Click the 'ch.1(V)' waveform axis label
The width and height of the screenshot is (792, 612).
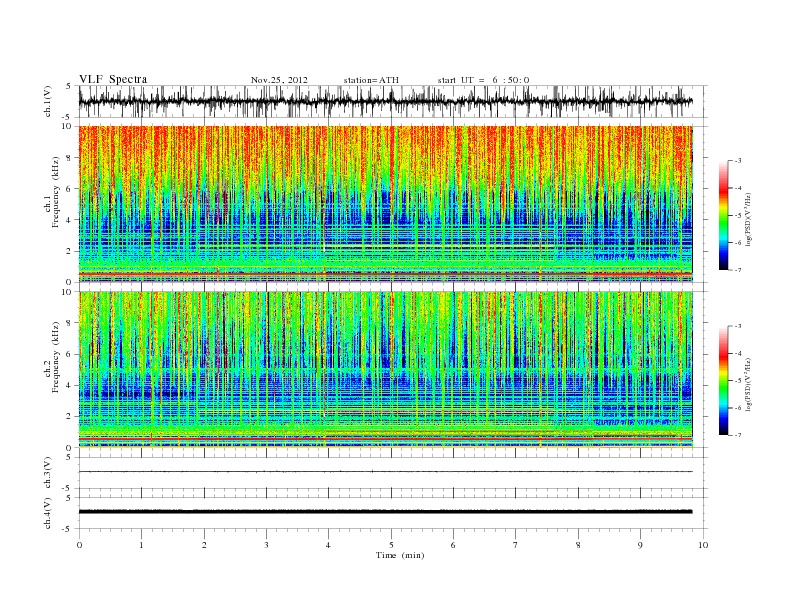pos(48,101)
